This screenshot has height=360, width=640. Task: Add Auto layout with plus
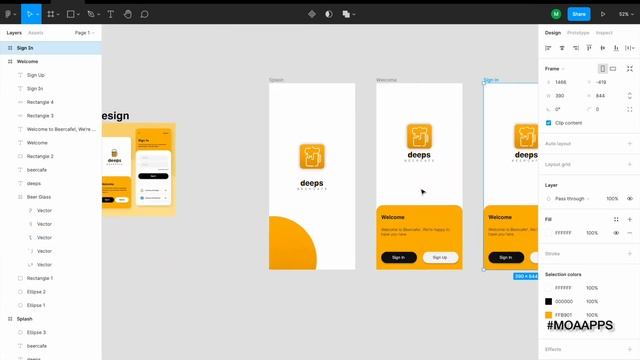[630, 144]
